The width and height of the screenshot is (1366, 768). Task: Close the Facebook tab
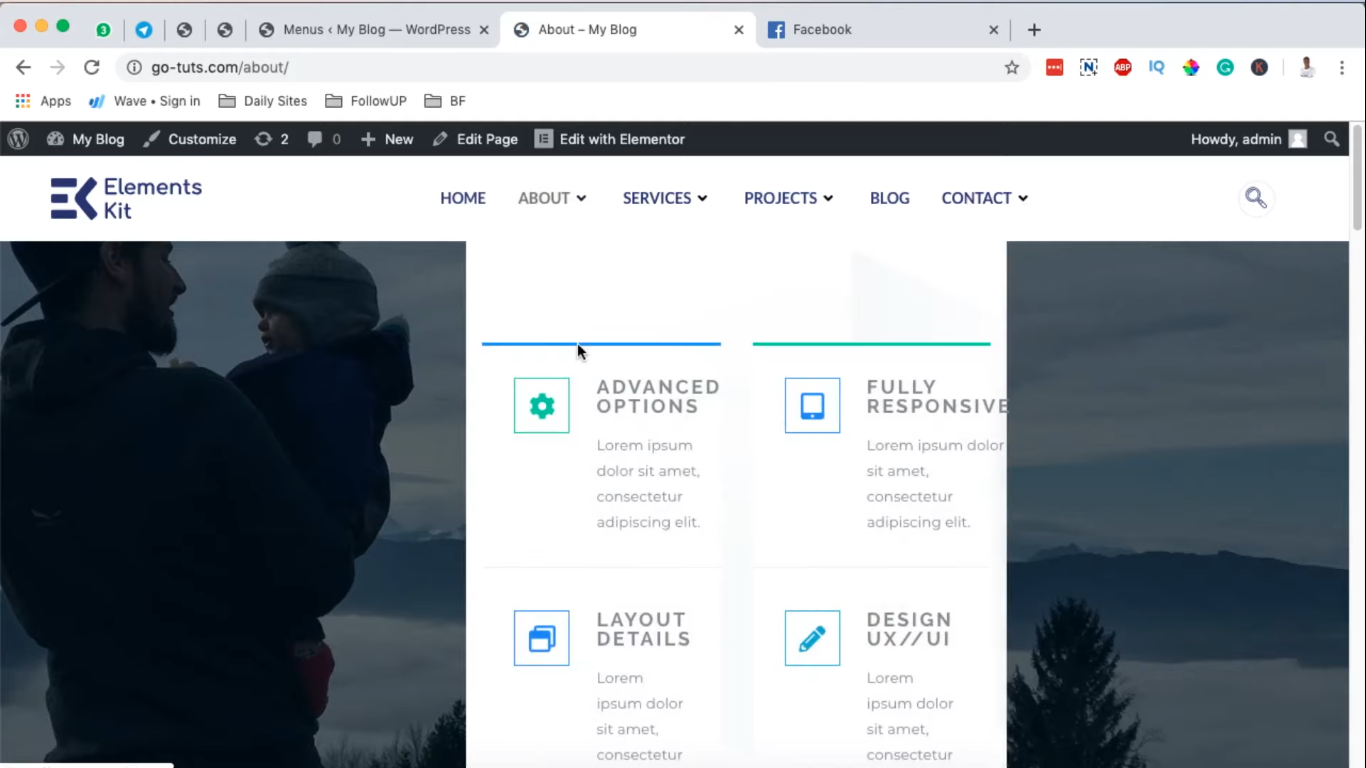click(x=994, y=30)
